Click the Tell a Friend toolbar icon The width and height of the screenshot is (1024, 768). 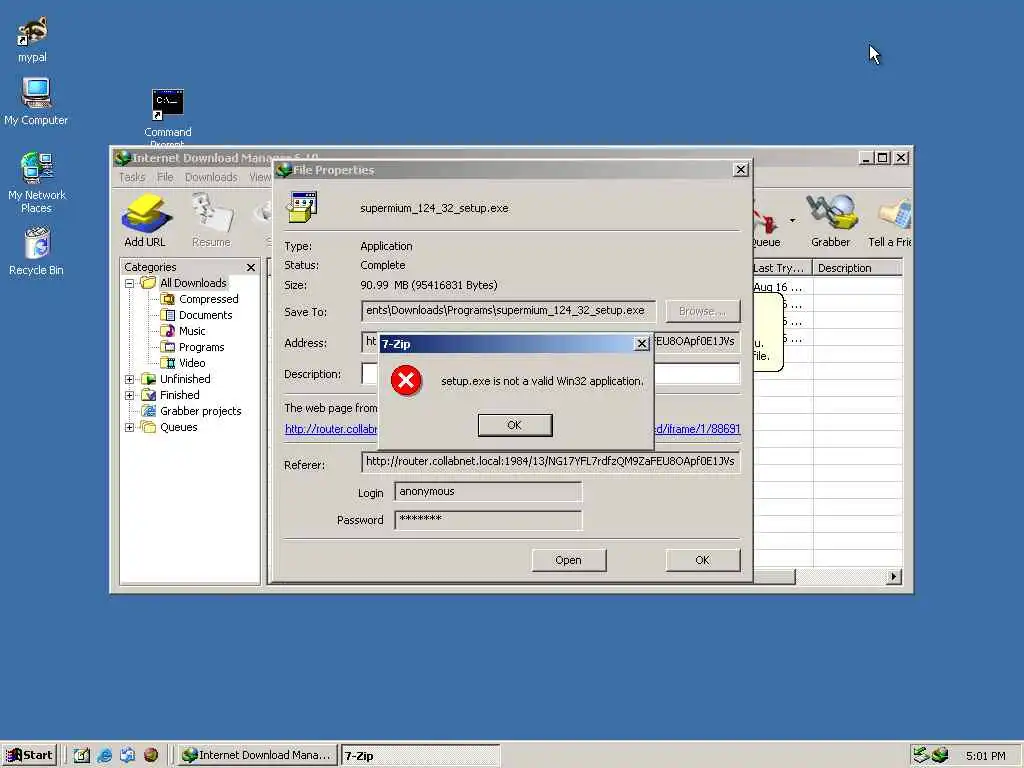(889, 220)
